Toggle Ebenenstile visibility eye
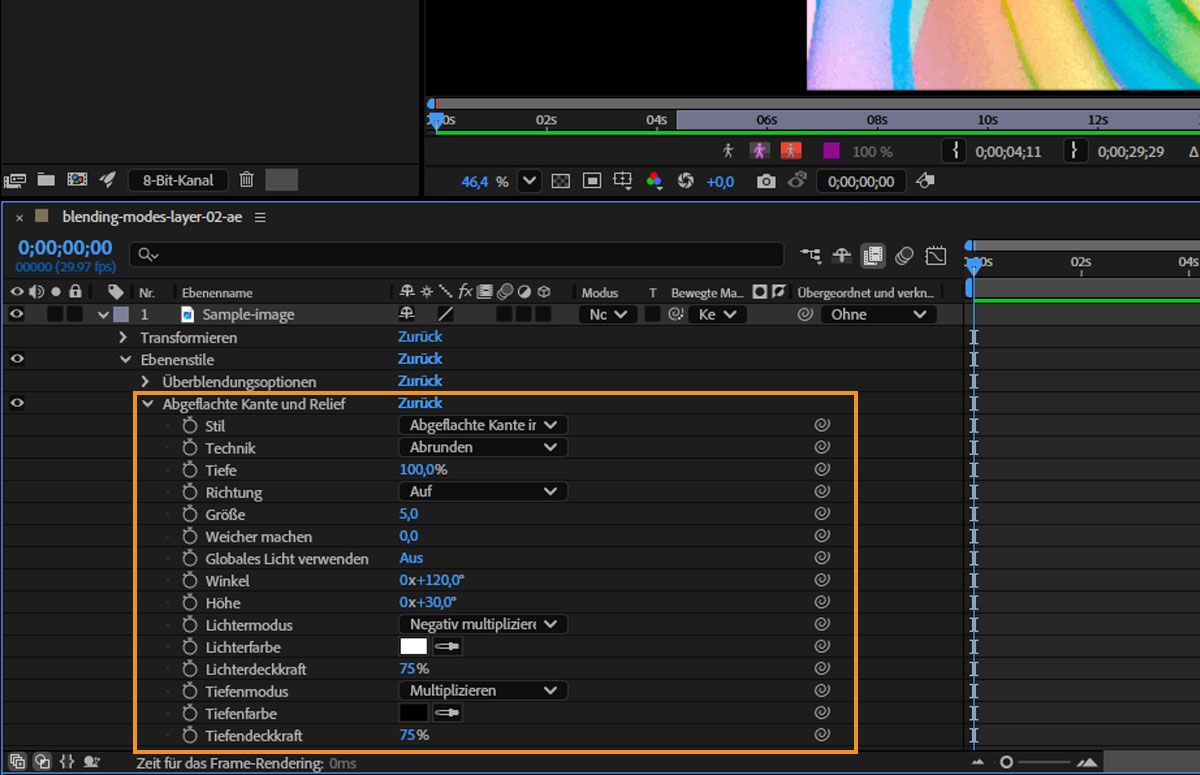The height and width of the screenshot is (775, 1200). coord(16,359)
